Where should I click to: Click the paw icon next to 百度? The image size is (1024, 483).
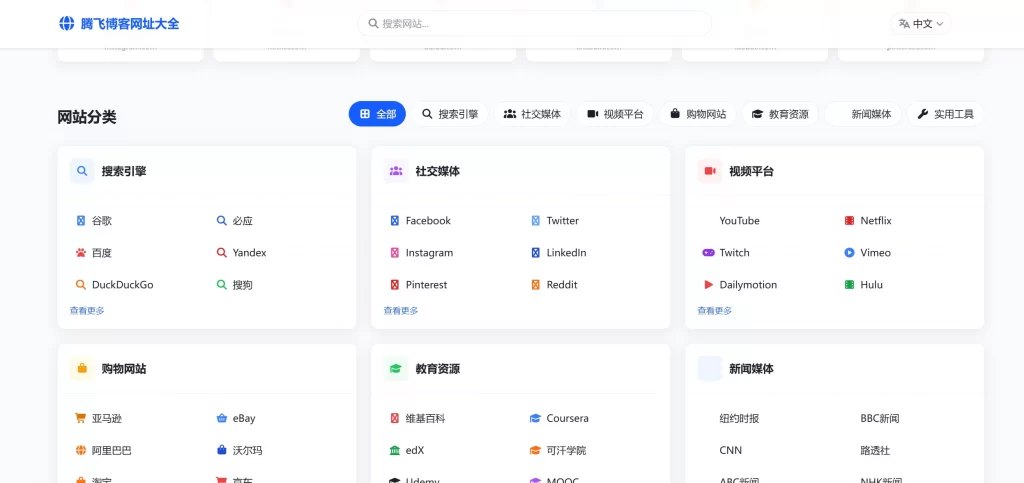(81, 253)
